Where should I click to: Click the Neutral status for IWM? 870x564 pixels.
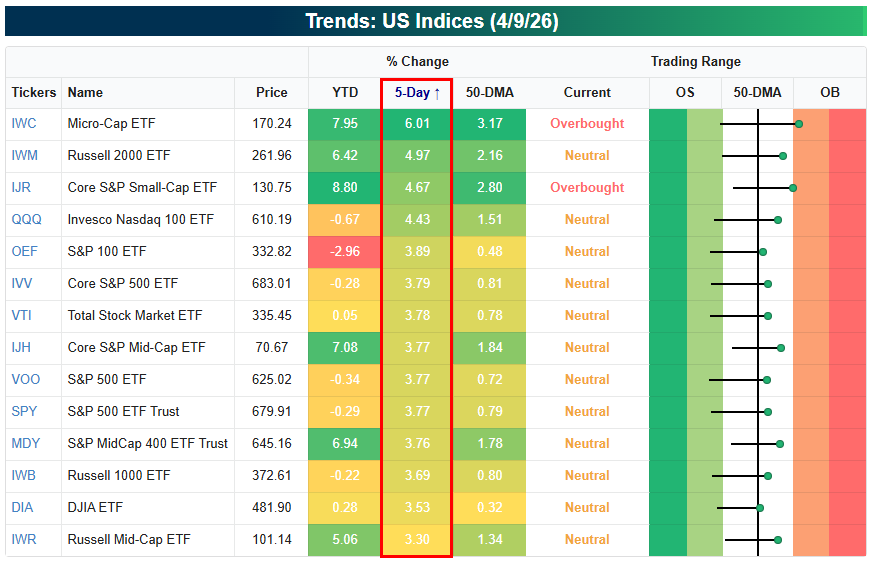coord(587,156)
